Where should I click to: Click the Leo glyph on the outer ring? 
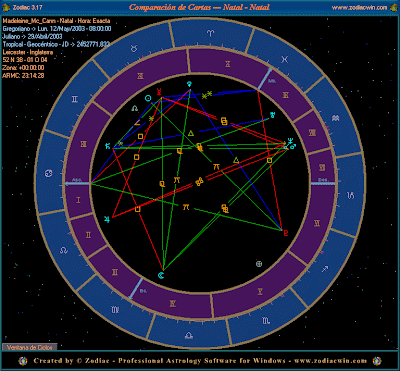tap(64, 250)
